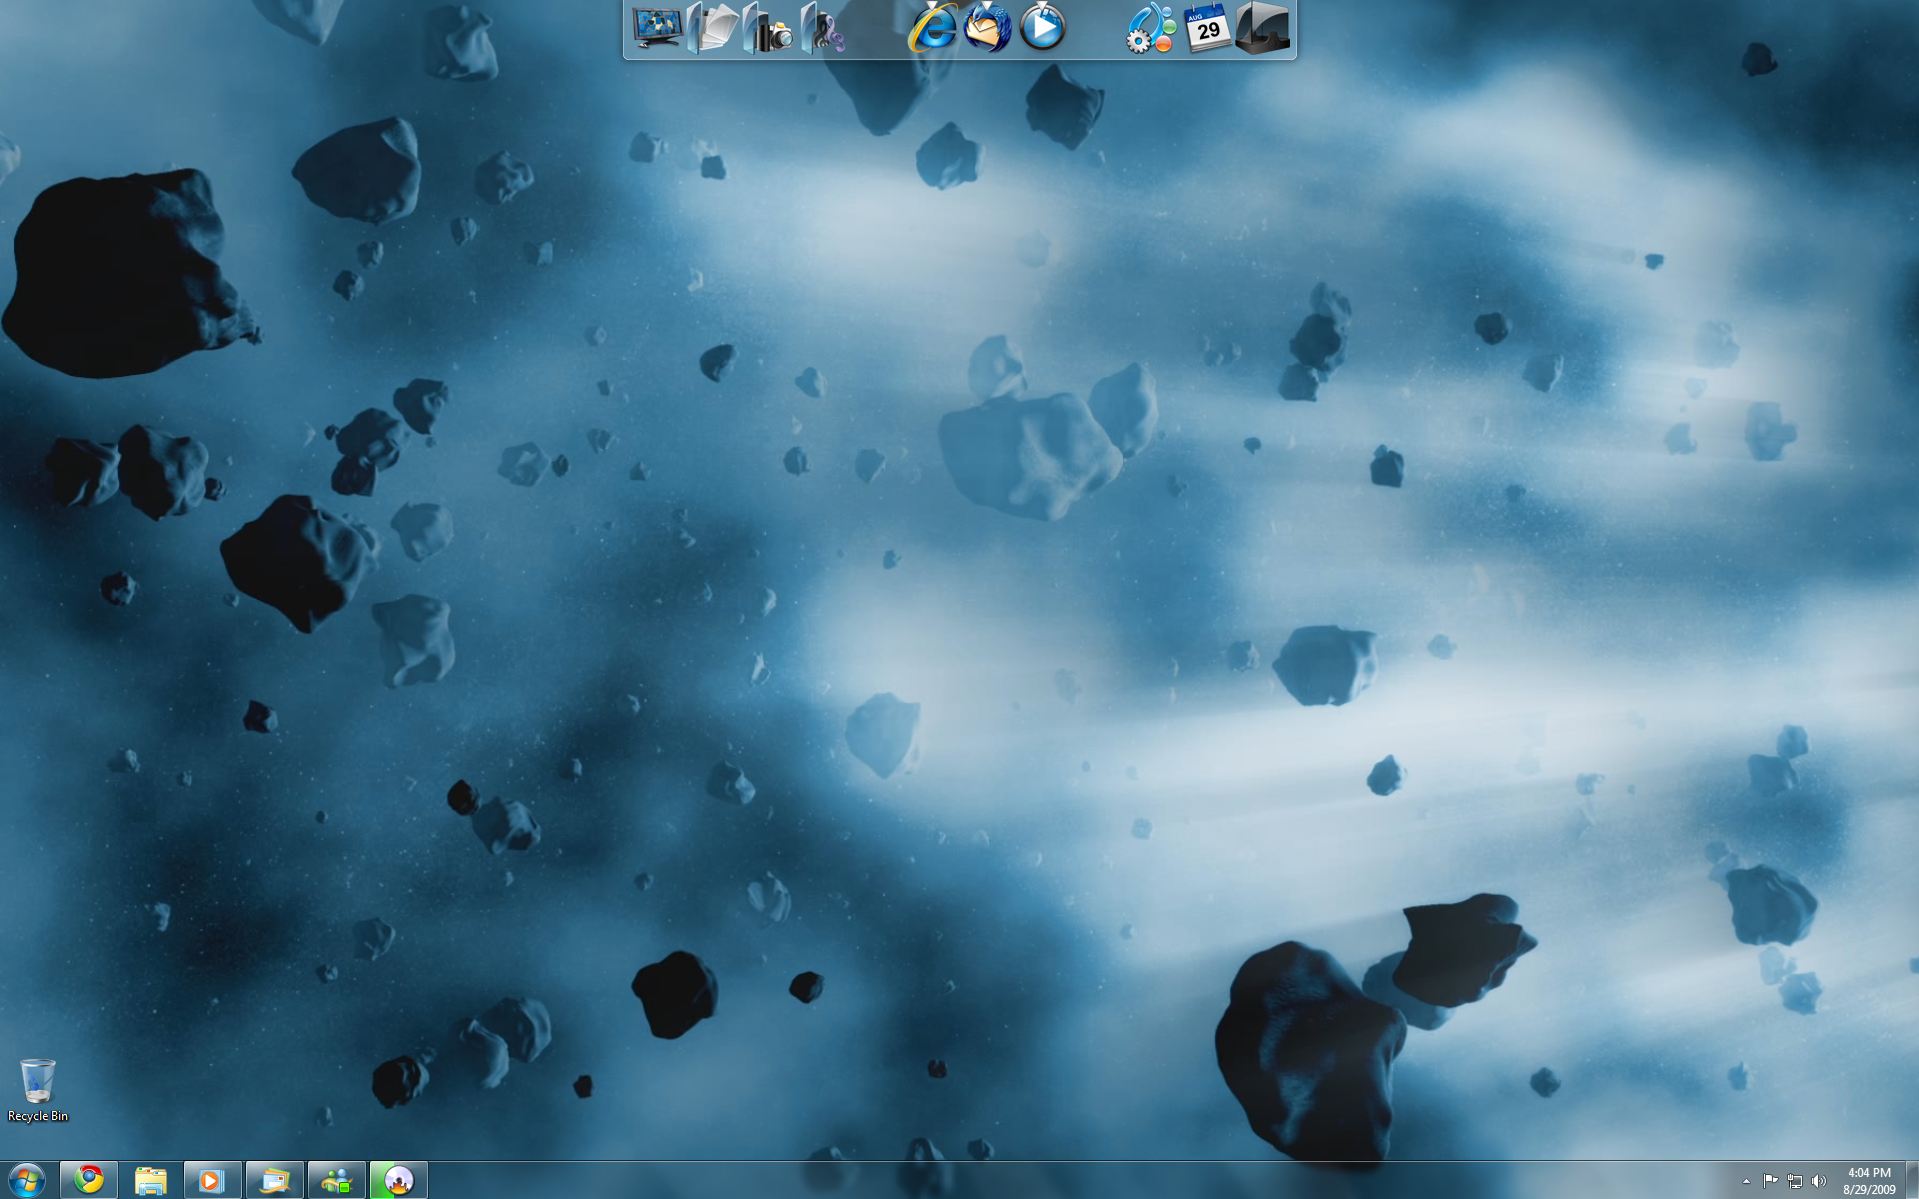Open the Windows Start menu orb
Screen dimensions: 1919x1199
[26, 1180]
